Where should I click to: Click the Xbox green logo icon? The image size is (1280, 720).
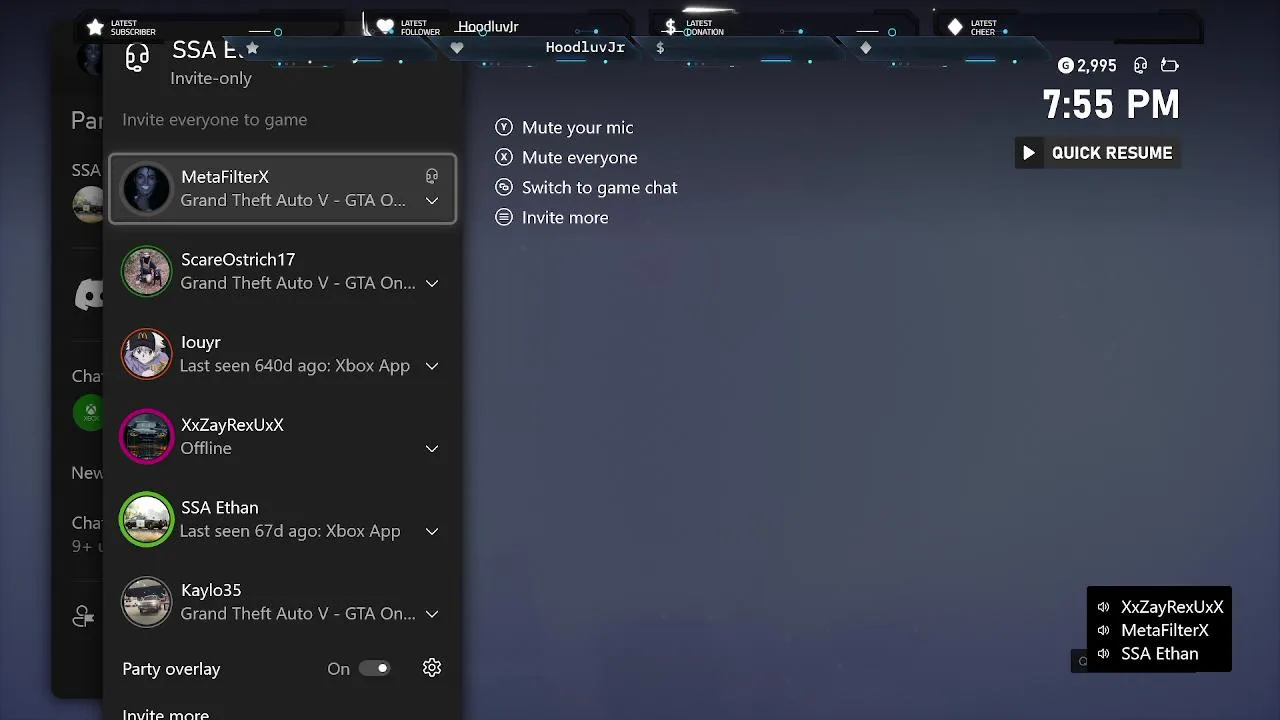(88, 411)
